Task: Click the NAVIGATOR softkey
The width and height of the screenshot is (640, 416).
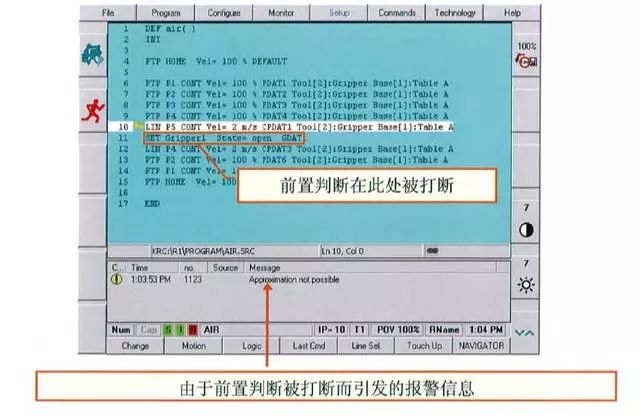Action: click(481, 346)
